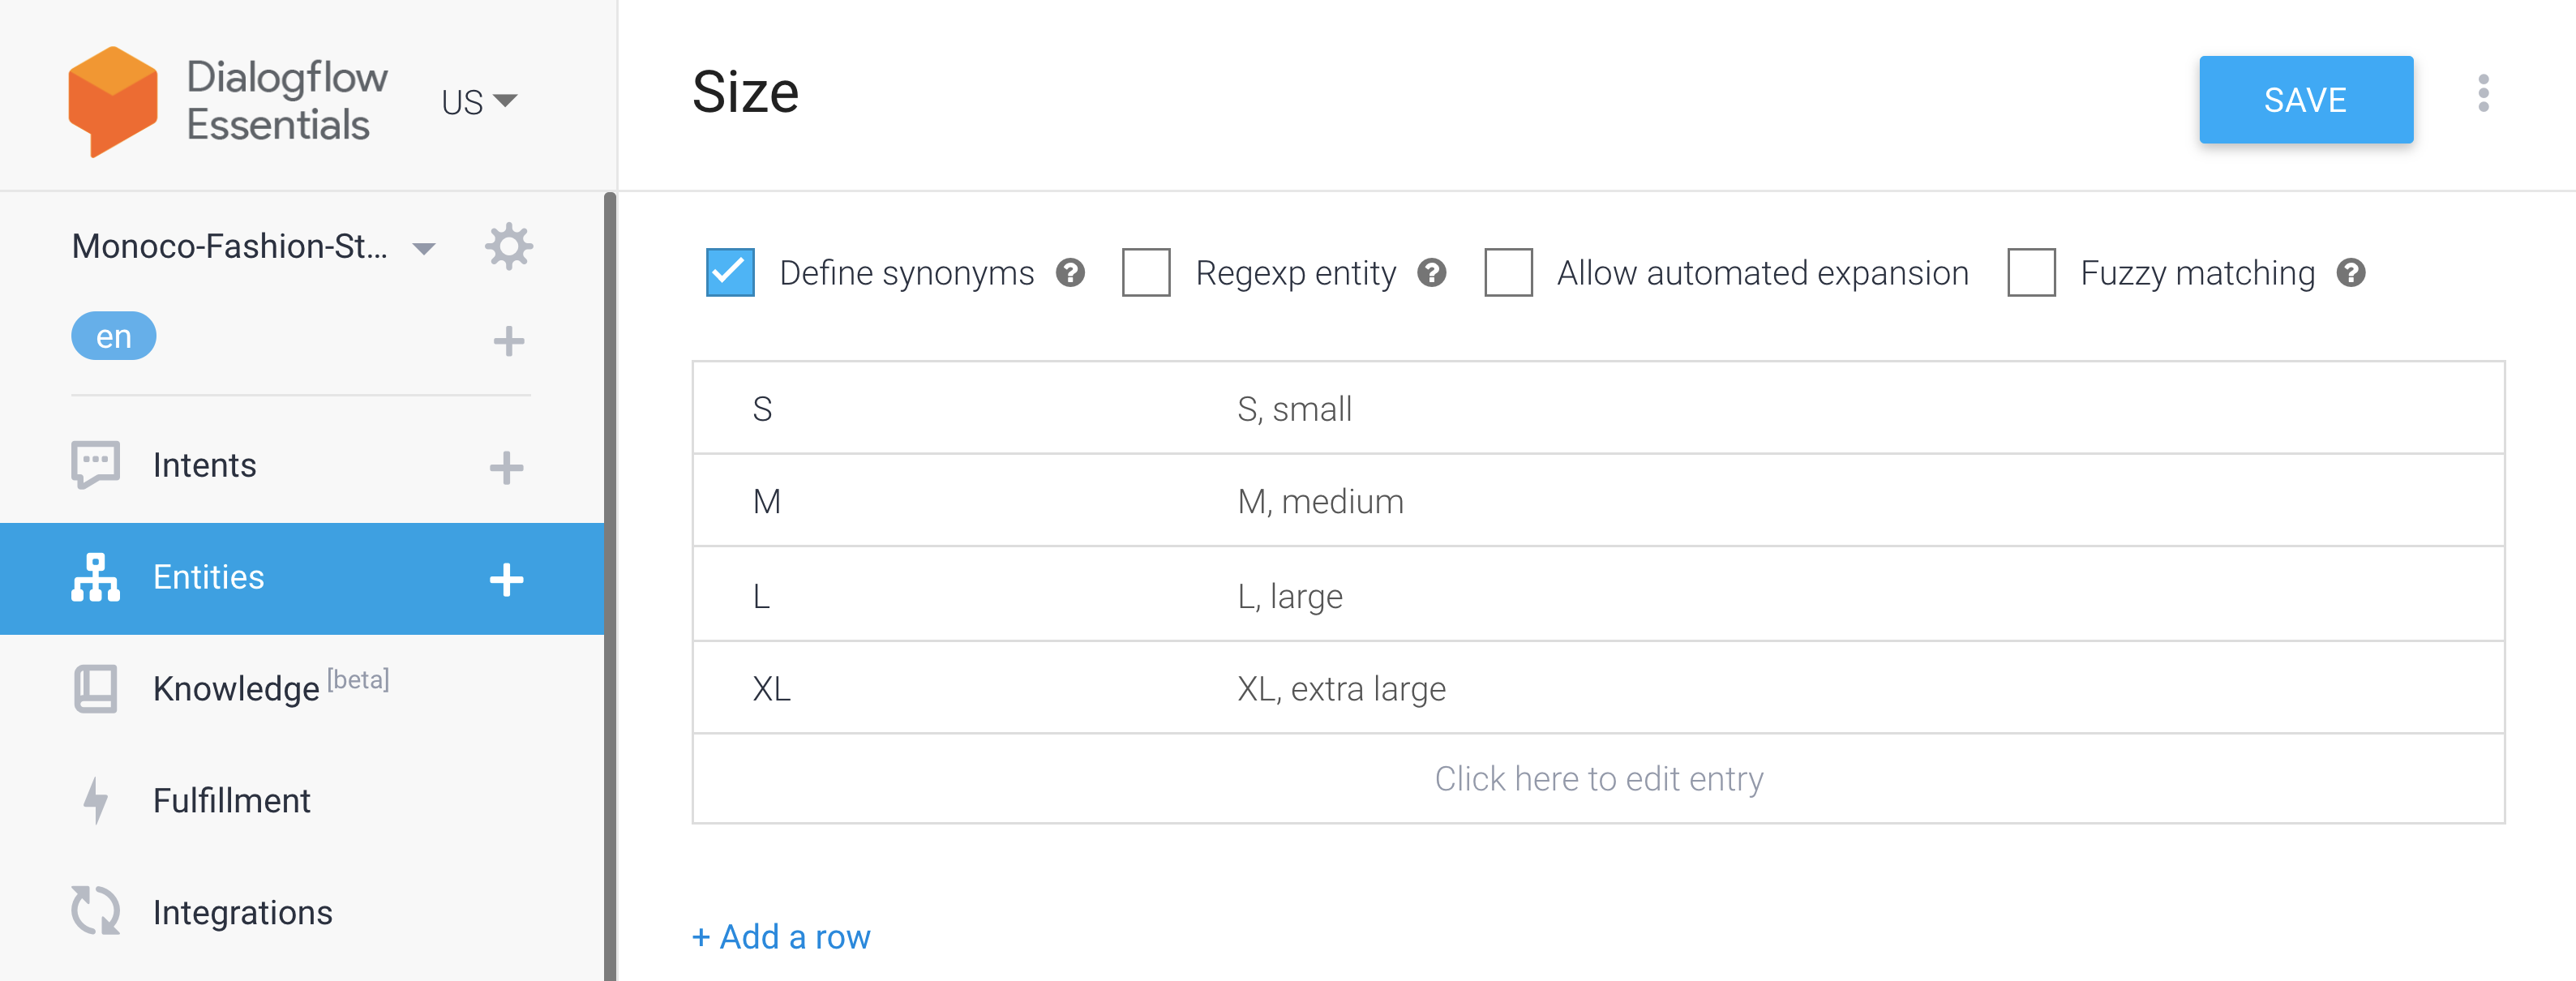Add a new language with plus icon
This screenshot has width=2576, height=981.
tap(509, 341)
